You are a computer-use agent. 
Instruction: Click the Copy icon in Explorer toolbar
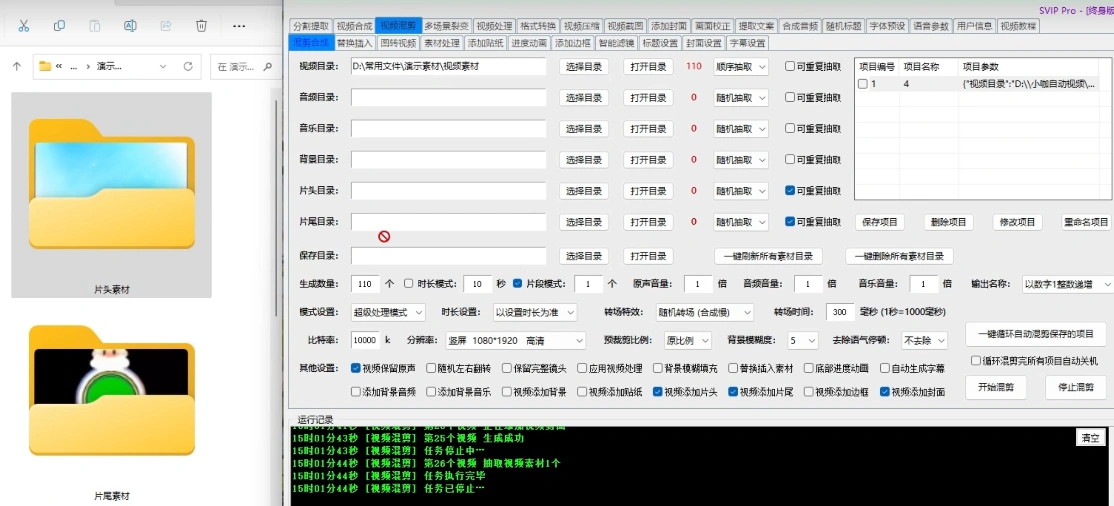click(59, 25)
